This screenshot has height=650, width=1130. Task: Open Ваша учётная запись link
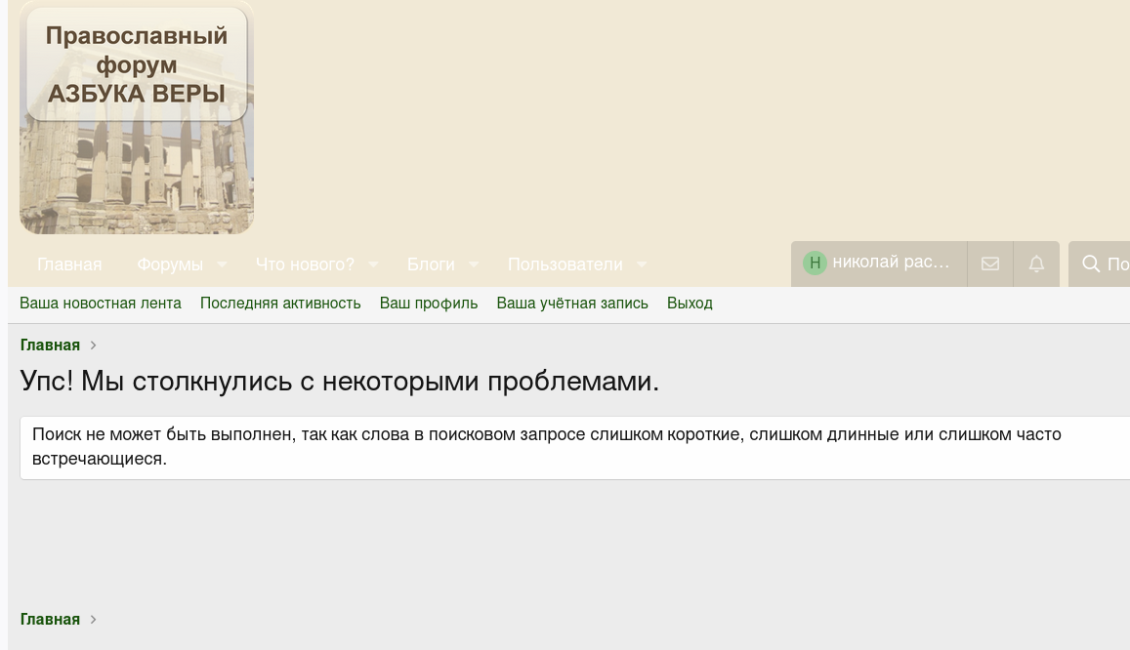click(572, 303)
